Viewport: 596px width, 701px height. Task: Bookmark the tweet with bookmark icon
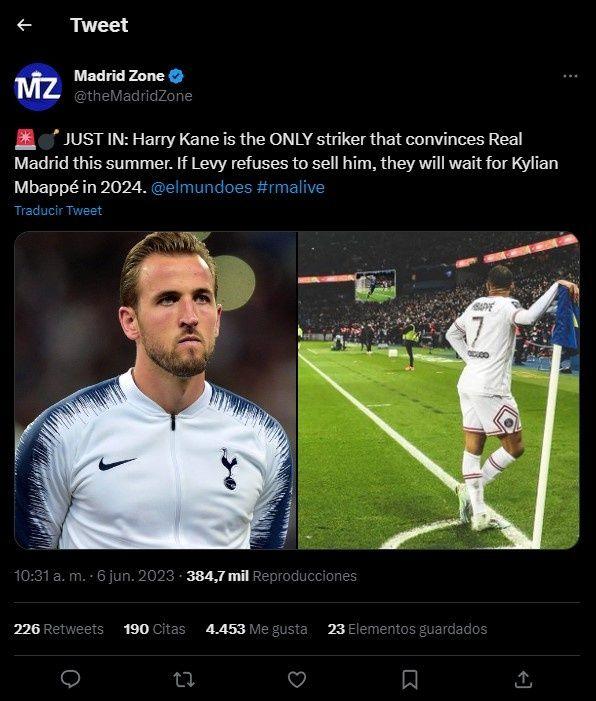tap(410, 680)
